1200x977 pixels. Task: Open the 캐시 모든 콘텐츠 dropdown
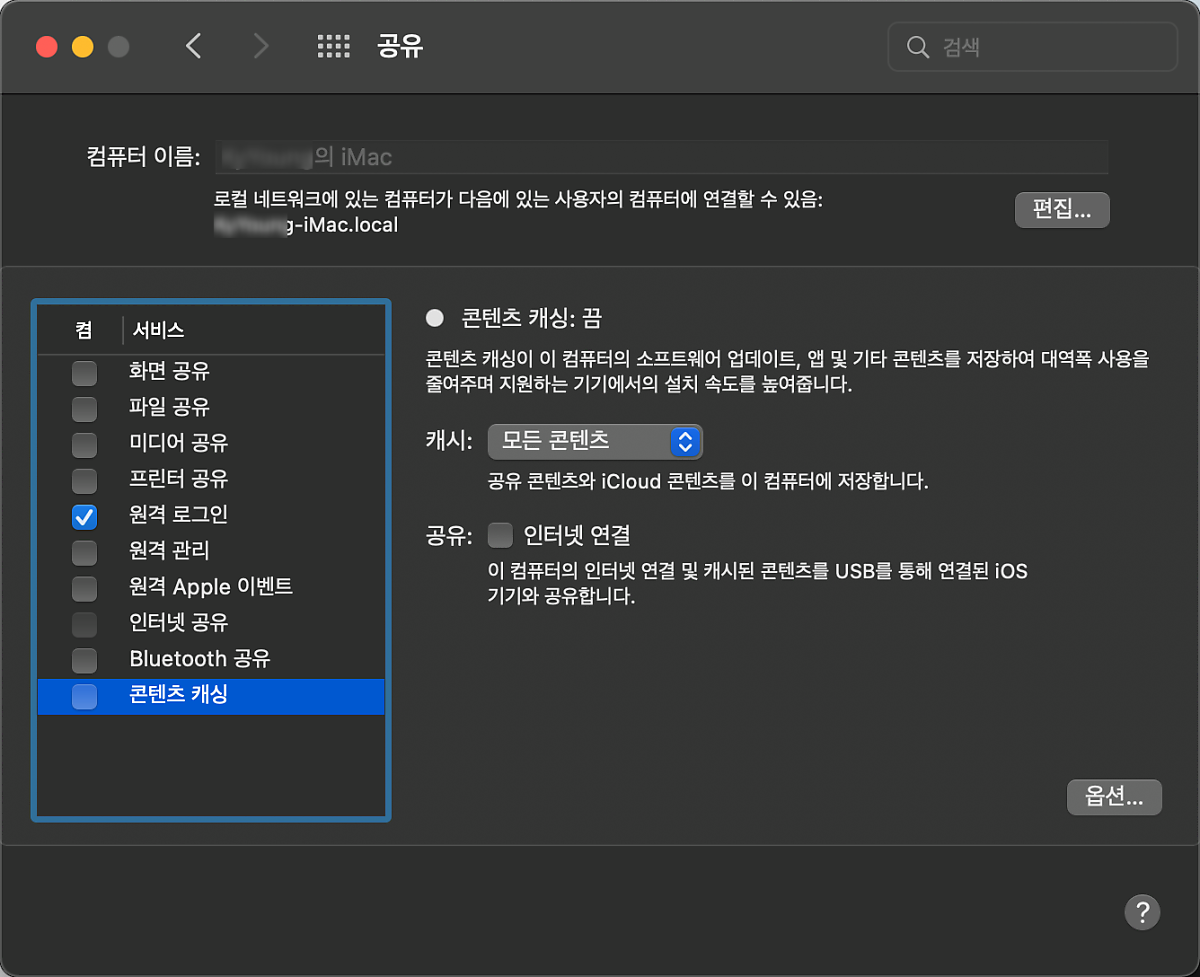coord(595,440)
